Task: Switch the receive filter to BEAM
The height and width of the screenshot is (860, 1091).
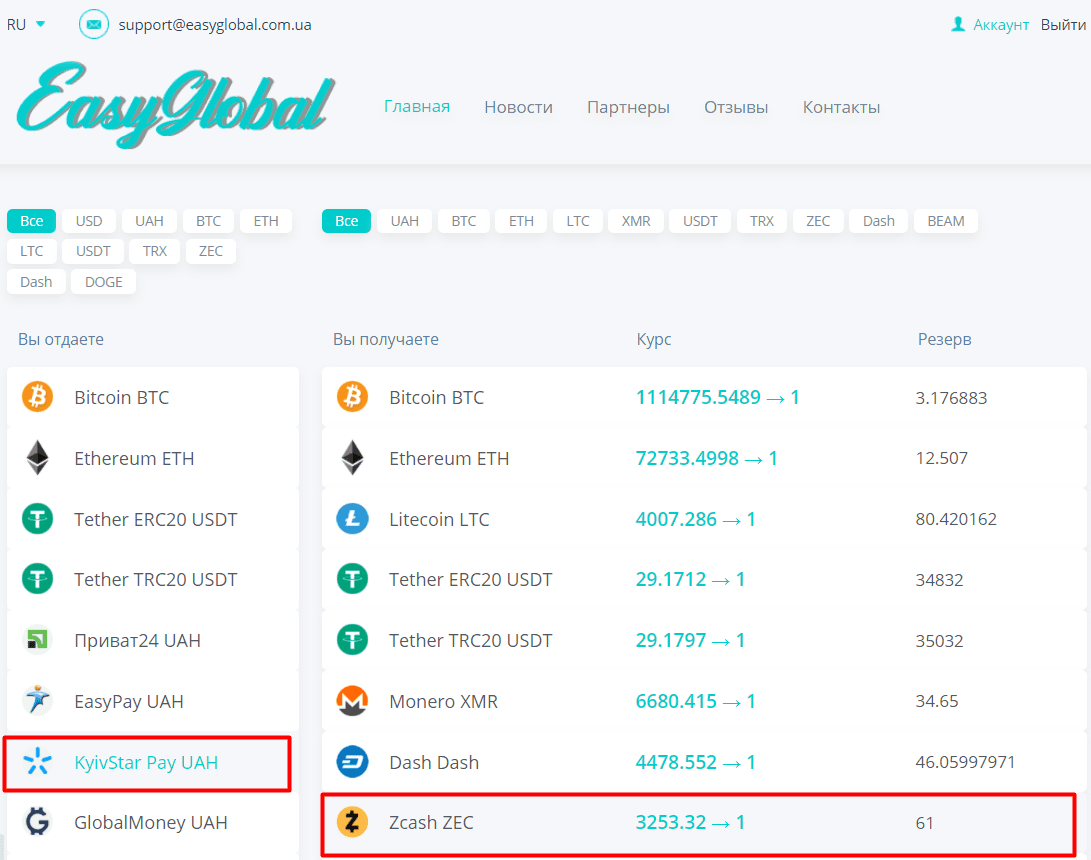Action: (x=945, y=221)
